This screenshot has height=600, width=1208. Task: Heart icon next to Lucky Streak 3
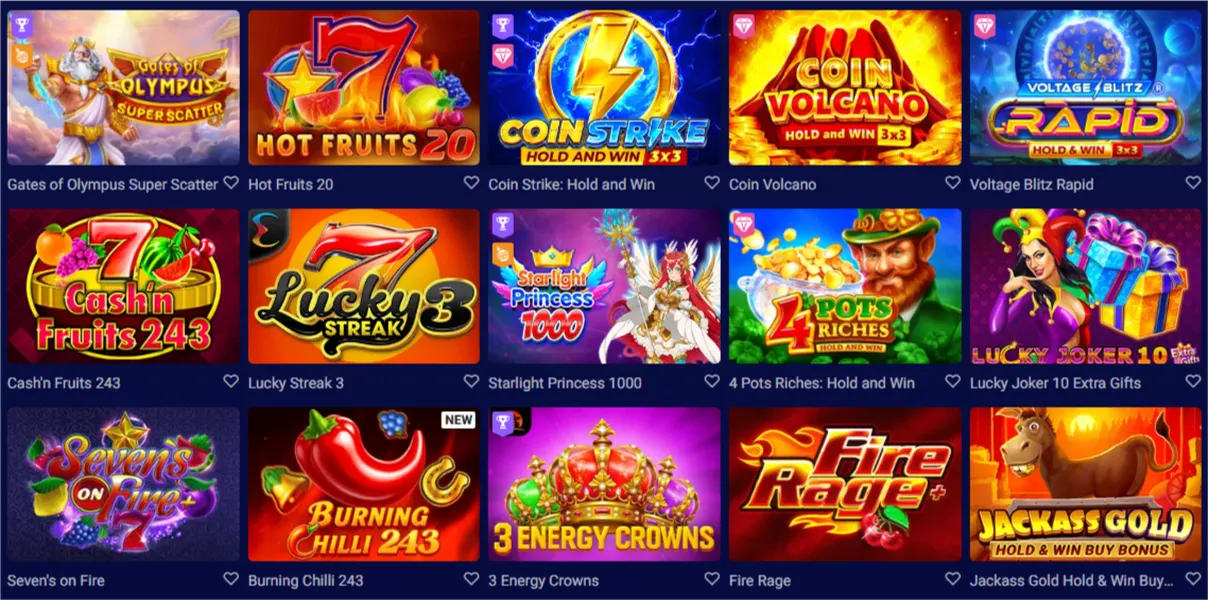click(x=471, y=381)
